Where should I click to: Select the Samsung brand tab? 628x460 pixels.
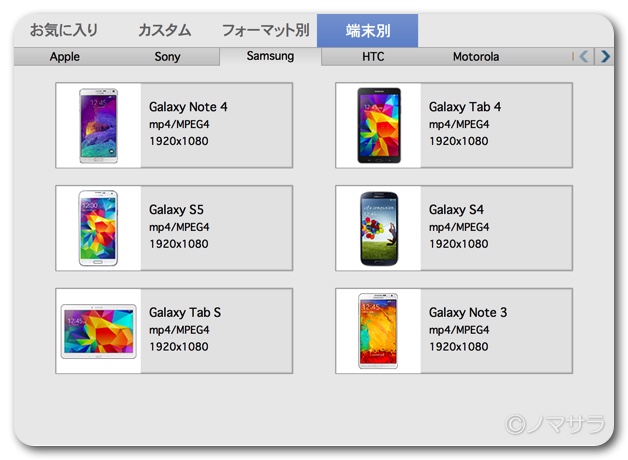click(270, 56)
